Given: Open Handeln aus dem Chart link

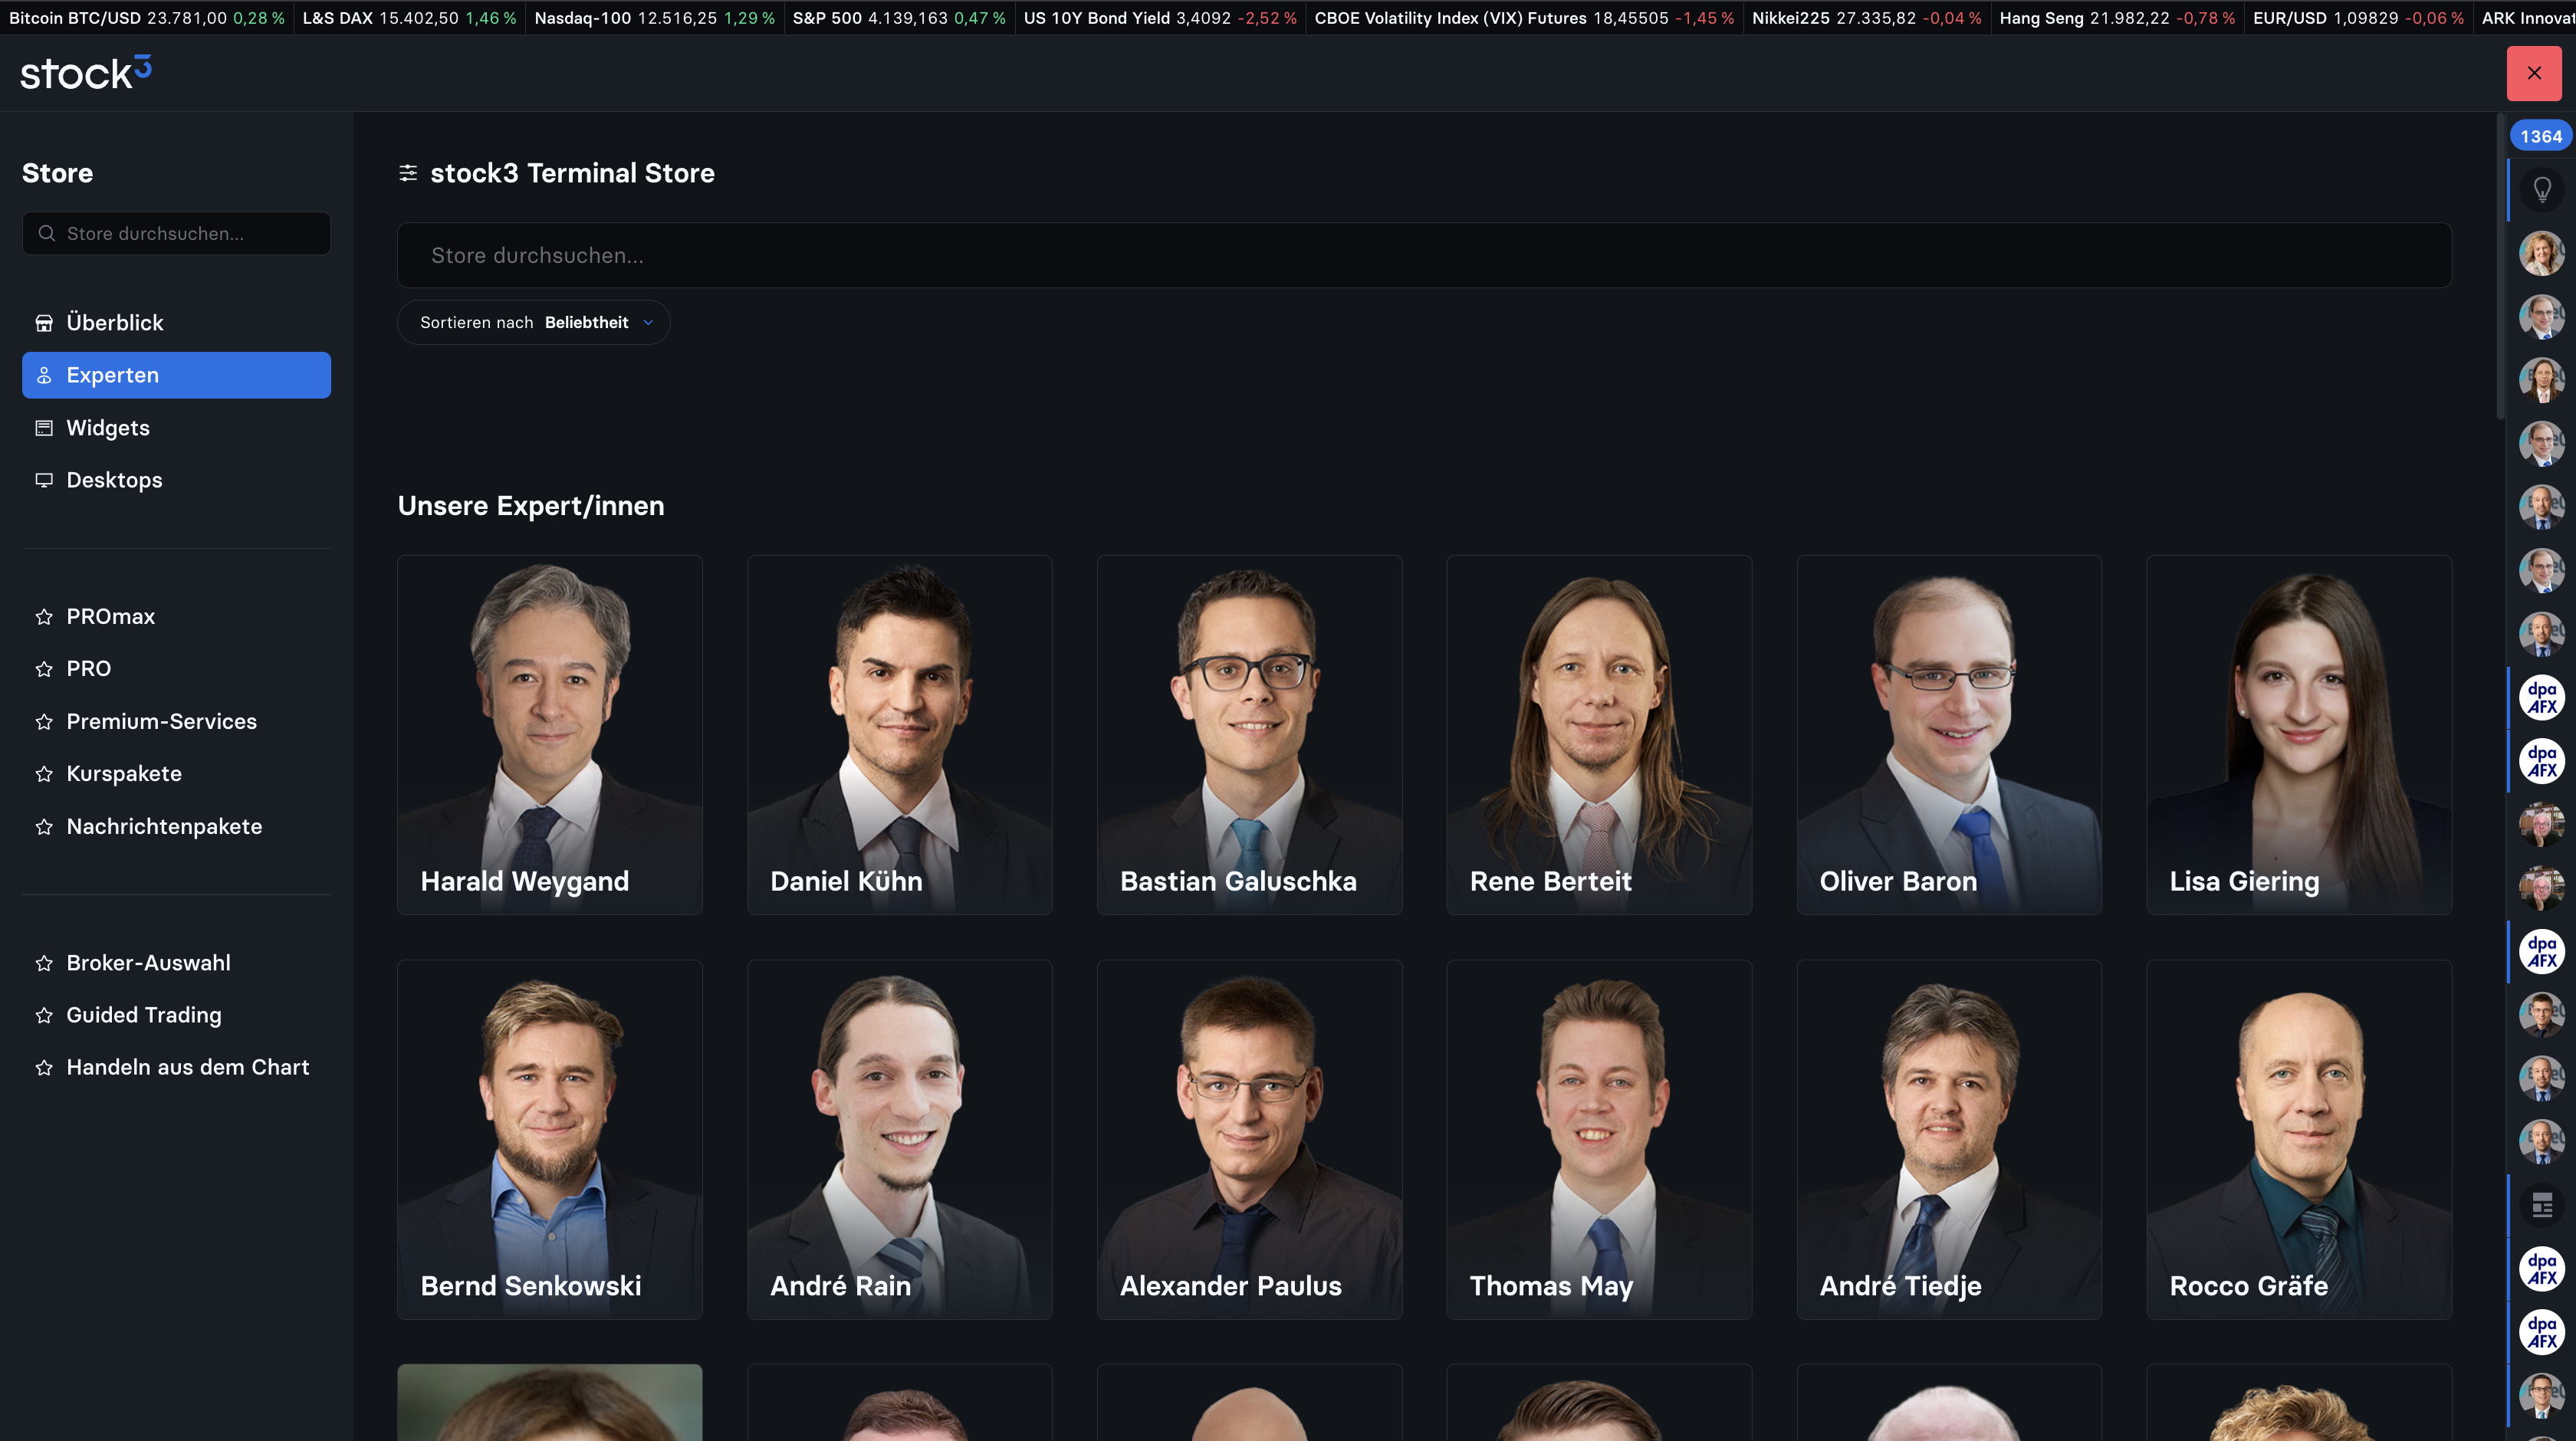Looking at the screenshot, I should coord(176,1067).
